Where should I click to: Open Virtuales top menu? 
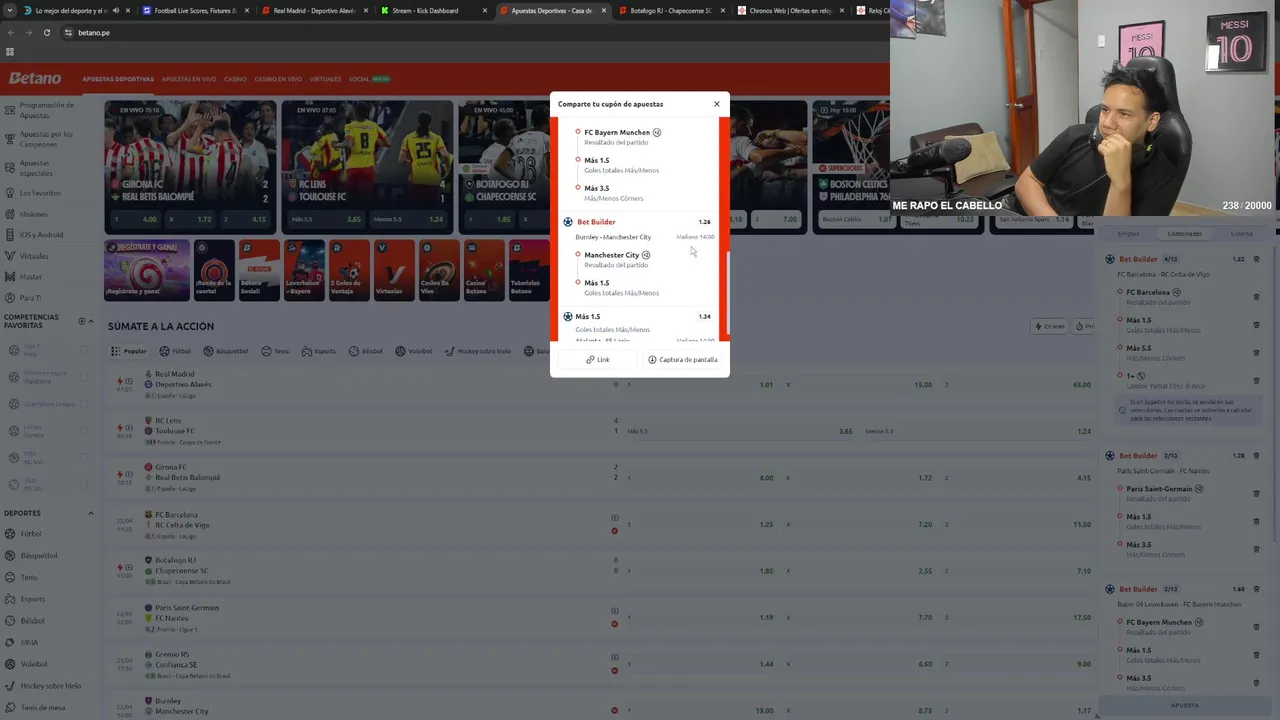click(x=325, y=79)
